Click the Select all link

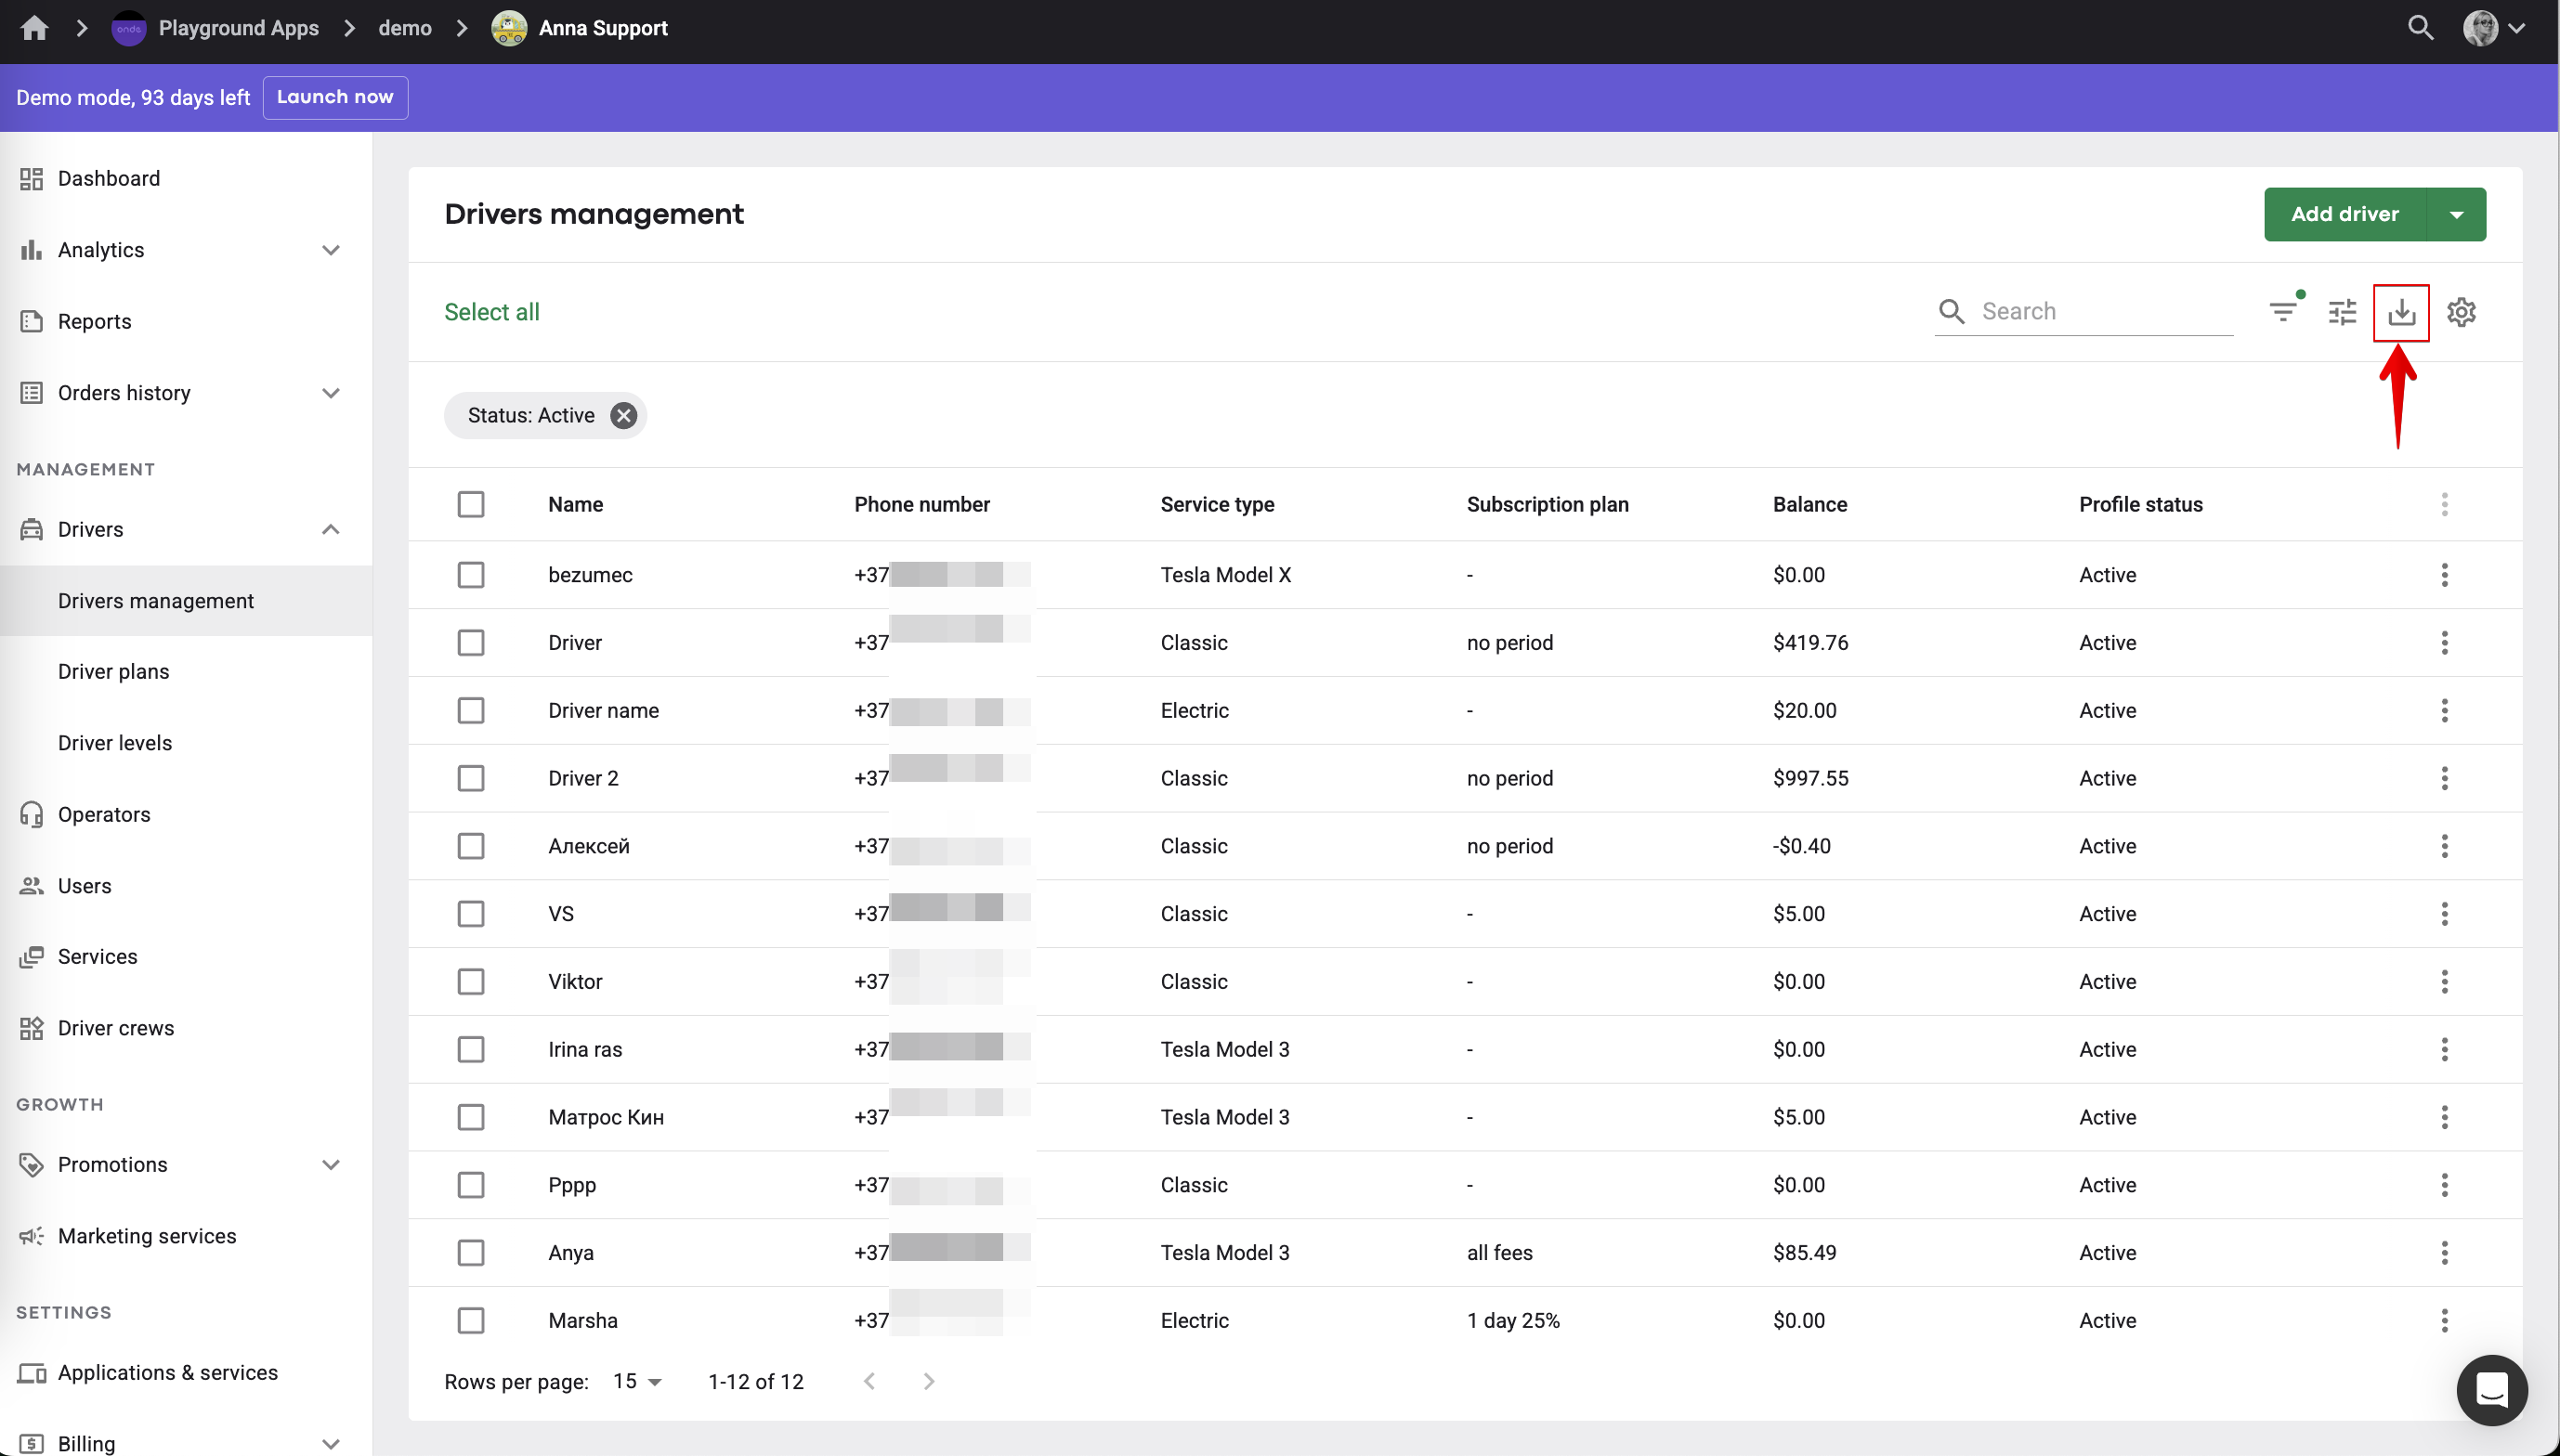[492, 312]
